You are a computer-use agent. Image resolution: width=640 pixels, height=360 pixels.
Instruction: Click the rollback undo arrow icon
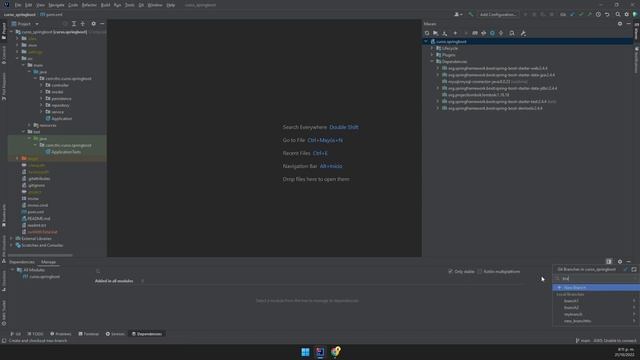(607, 14)
